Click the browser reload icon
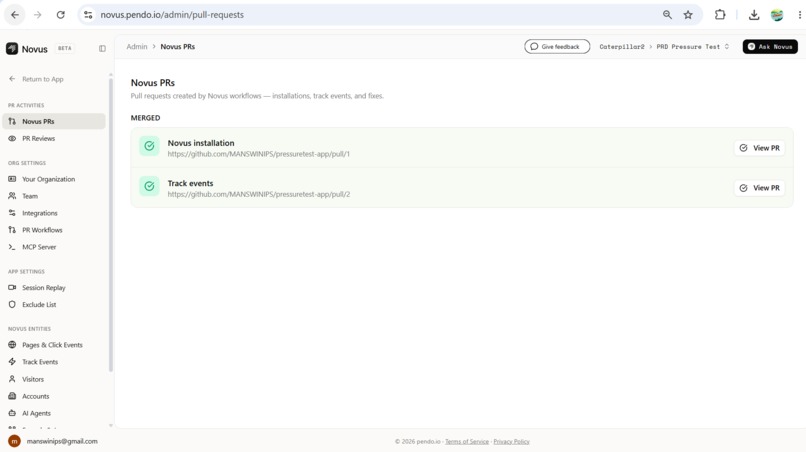This screenshot has width=806, height=452. tap(61, 15)
